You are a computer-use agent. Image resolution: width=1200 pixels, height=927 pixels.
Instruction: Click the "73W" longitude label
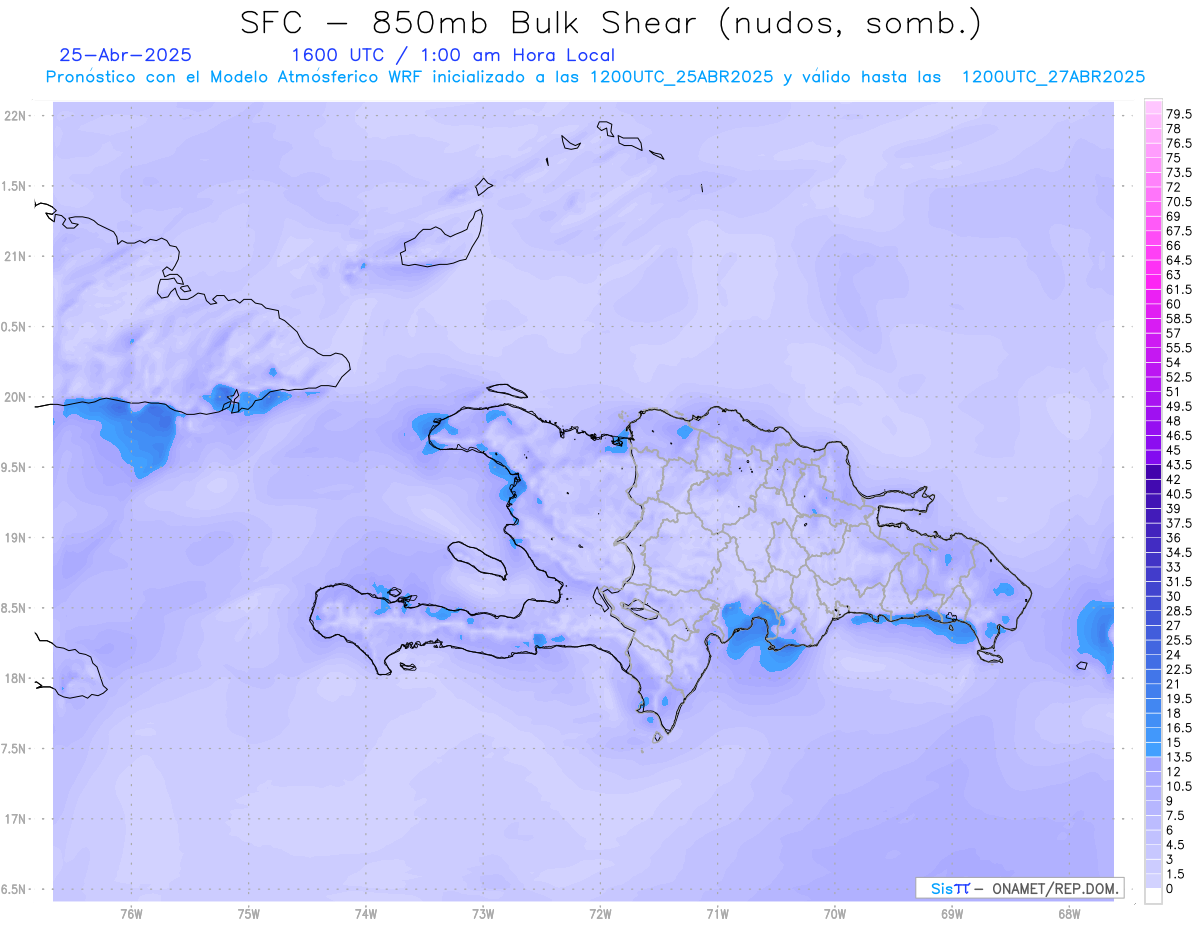point(483,914)
